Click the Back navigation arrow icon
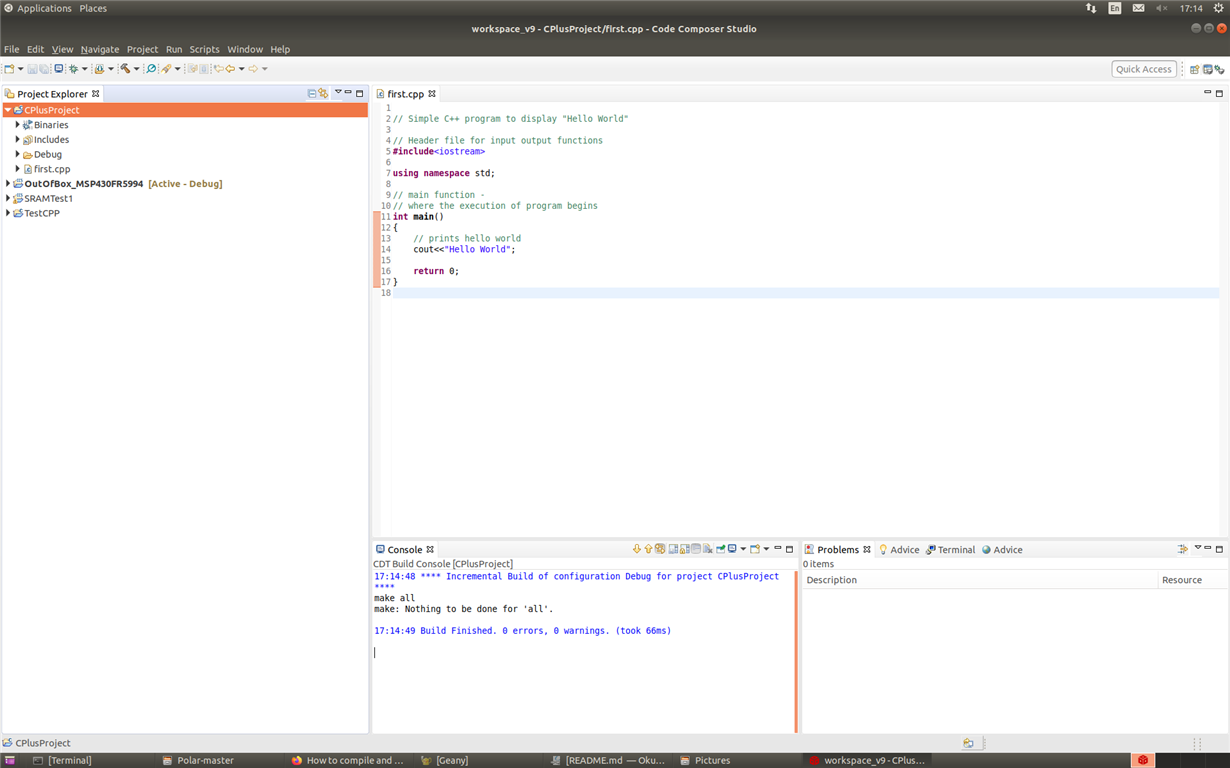This screenshot has width=1230, height=768. (x=230, y=69)
